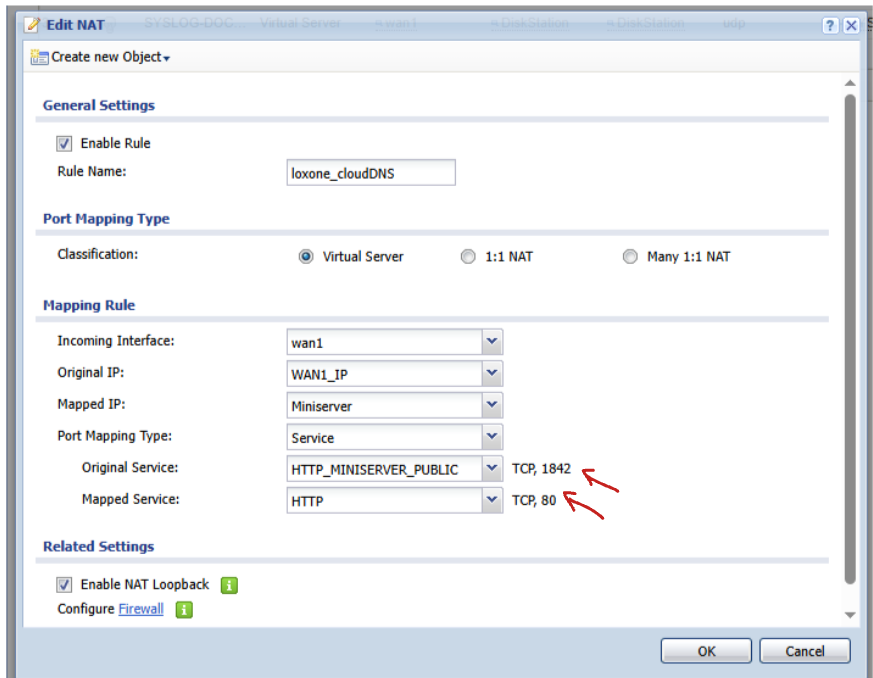Click the Cancel button
This screenshot has width=873, height=678.
805,651
